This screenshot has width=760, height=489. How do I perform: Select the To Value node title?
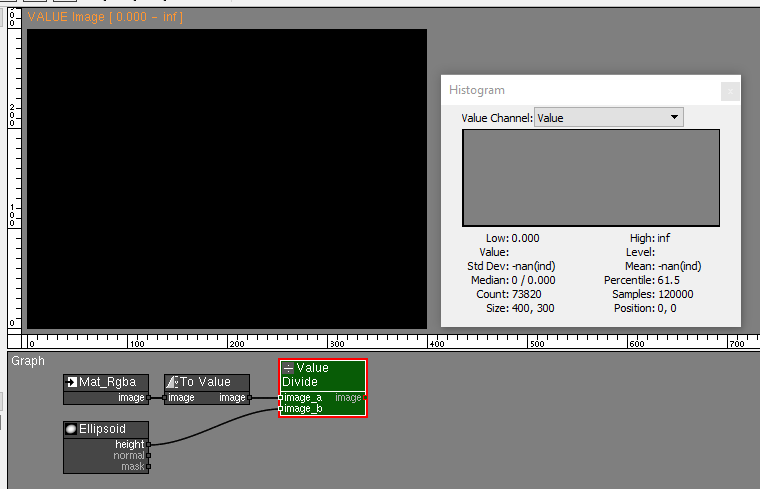pyautogui.click(x=205, y=382)
